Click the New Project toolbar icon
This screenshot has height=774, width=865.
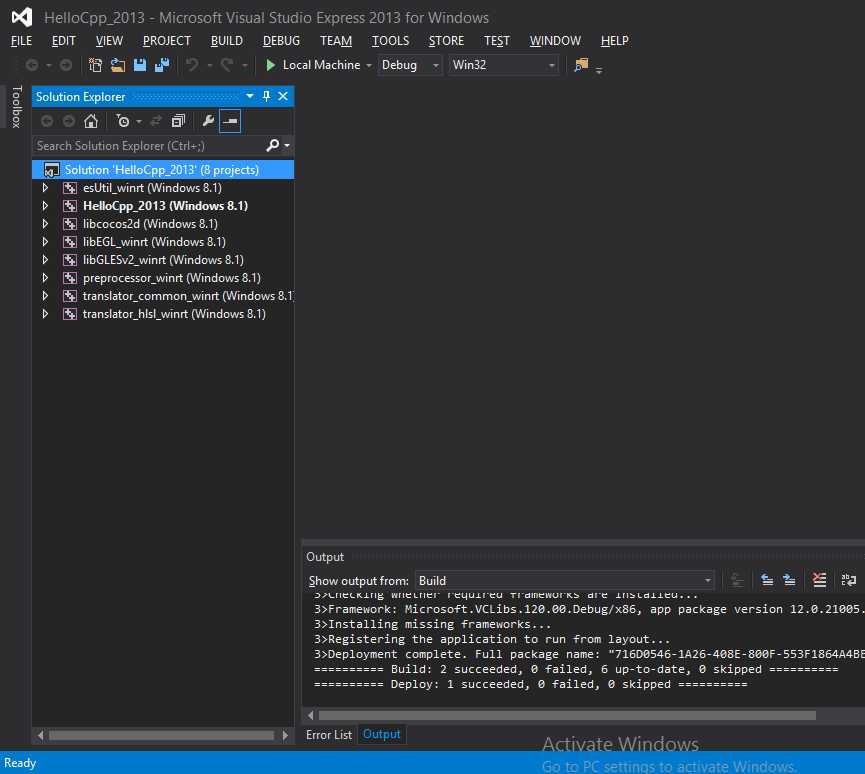click(x=95, y=65)
